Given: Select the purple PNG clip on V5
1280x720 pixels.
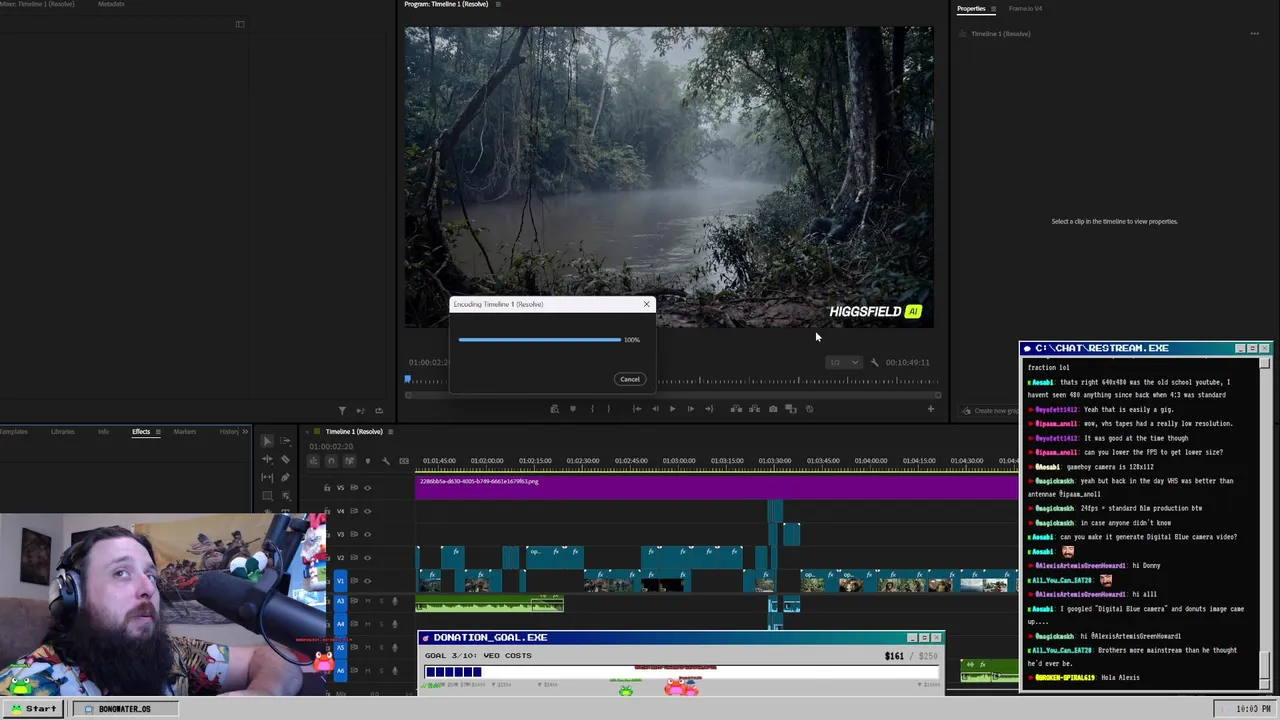Looking at the screenshot, I should pyautogui.click(x=716, y=488).
